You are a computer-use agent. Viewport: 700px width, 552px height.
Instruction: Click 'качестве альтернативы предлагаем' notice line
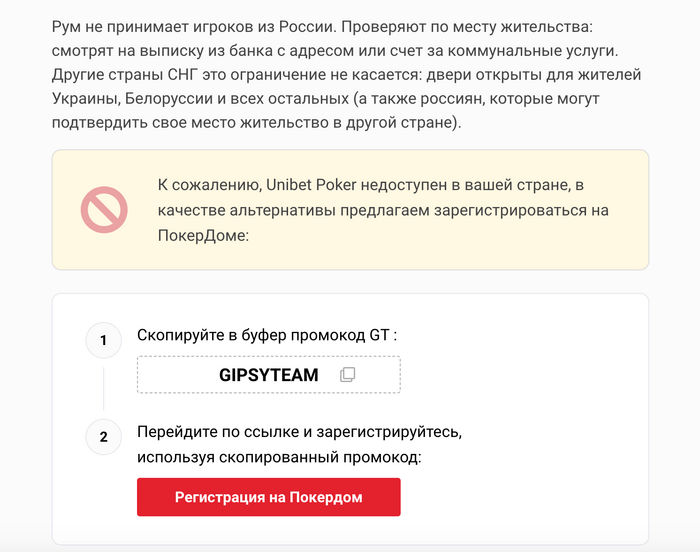[293, 210]
